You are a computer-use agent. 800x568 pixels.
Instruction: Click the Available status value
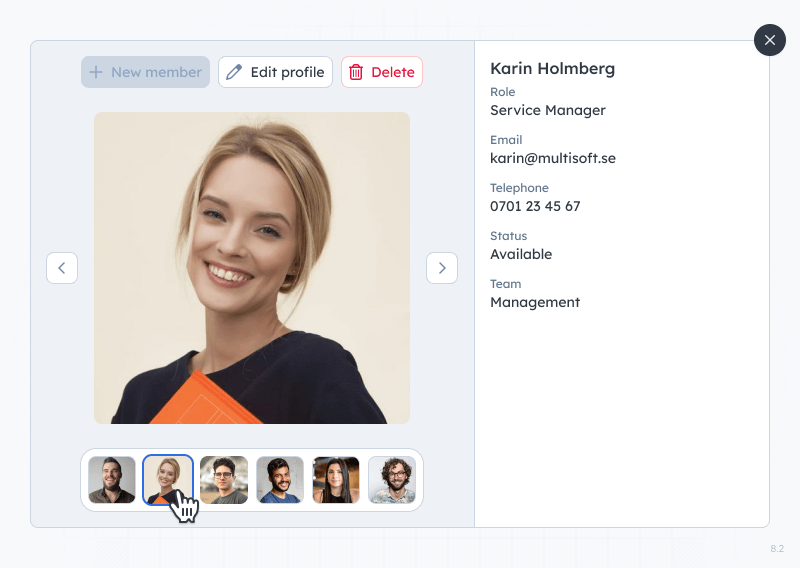click(521, 254)
